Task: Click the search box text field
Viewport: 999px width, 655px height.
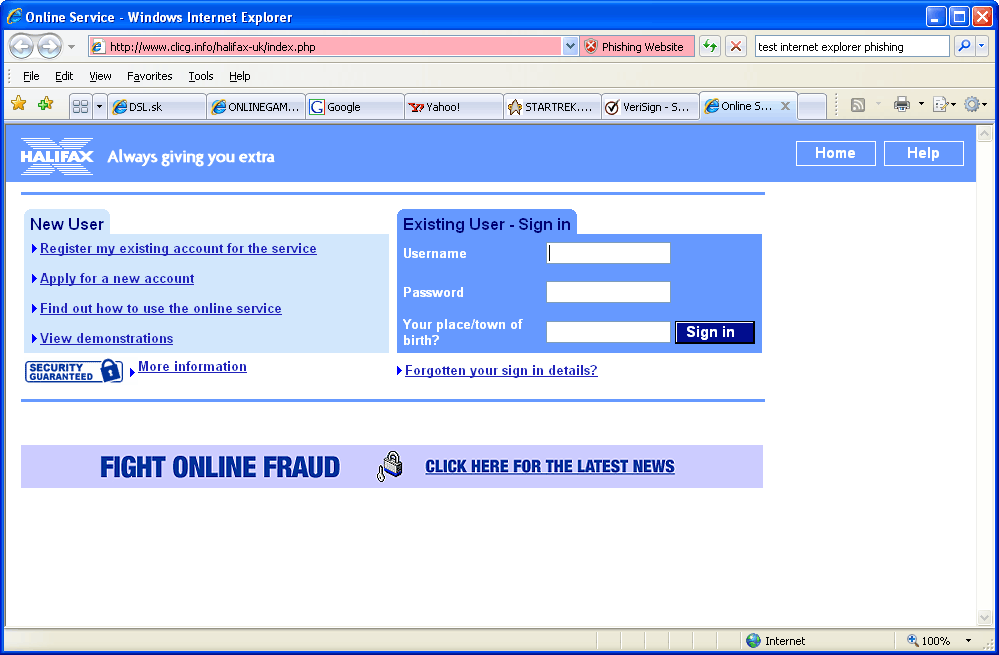Action: (852, 47)
